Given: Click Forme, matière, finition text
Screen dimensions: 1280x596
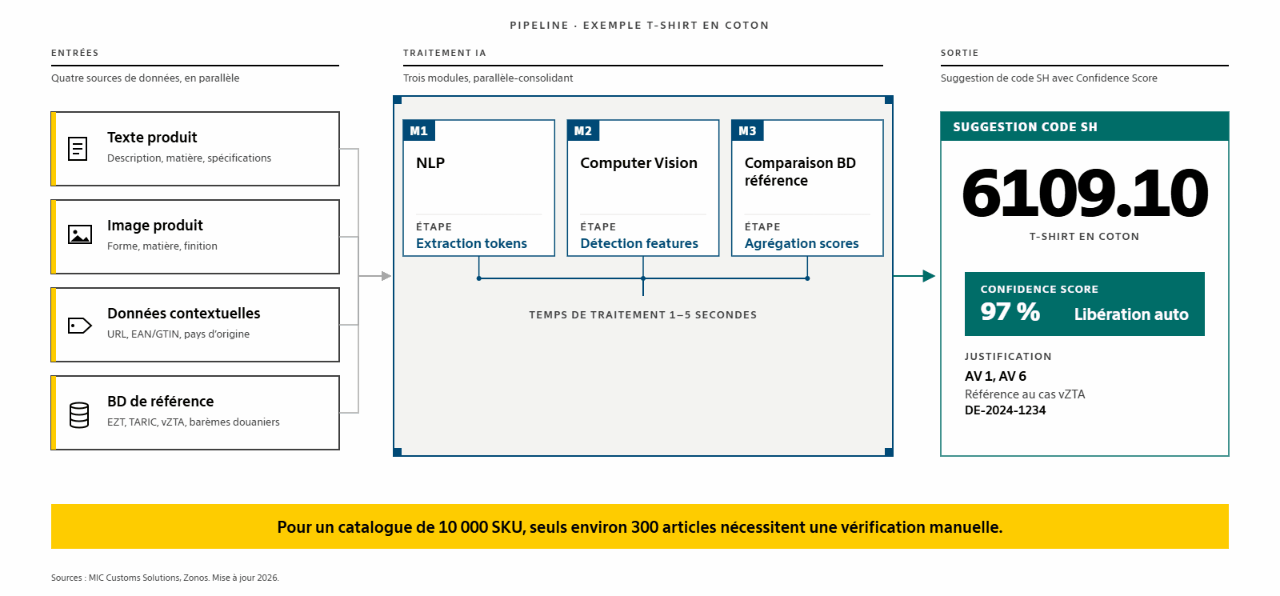Looking at the screenshot, I should point(162,246).
